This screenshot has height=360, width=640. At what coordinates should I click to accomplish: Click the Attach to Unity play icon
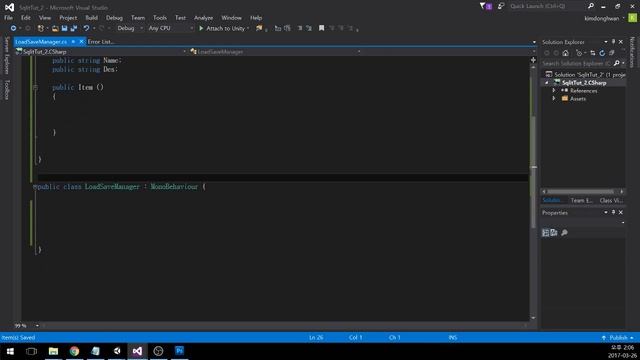(201, 28)
